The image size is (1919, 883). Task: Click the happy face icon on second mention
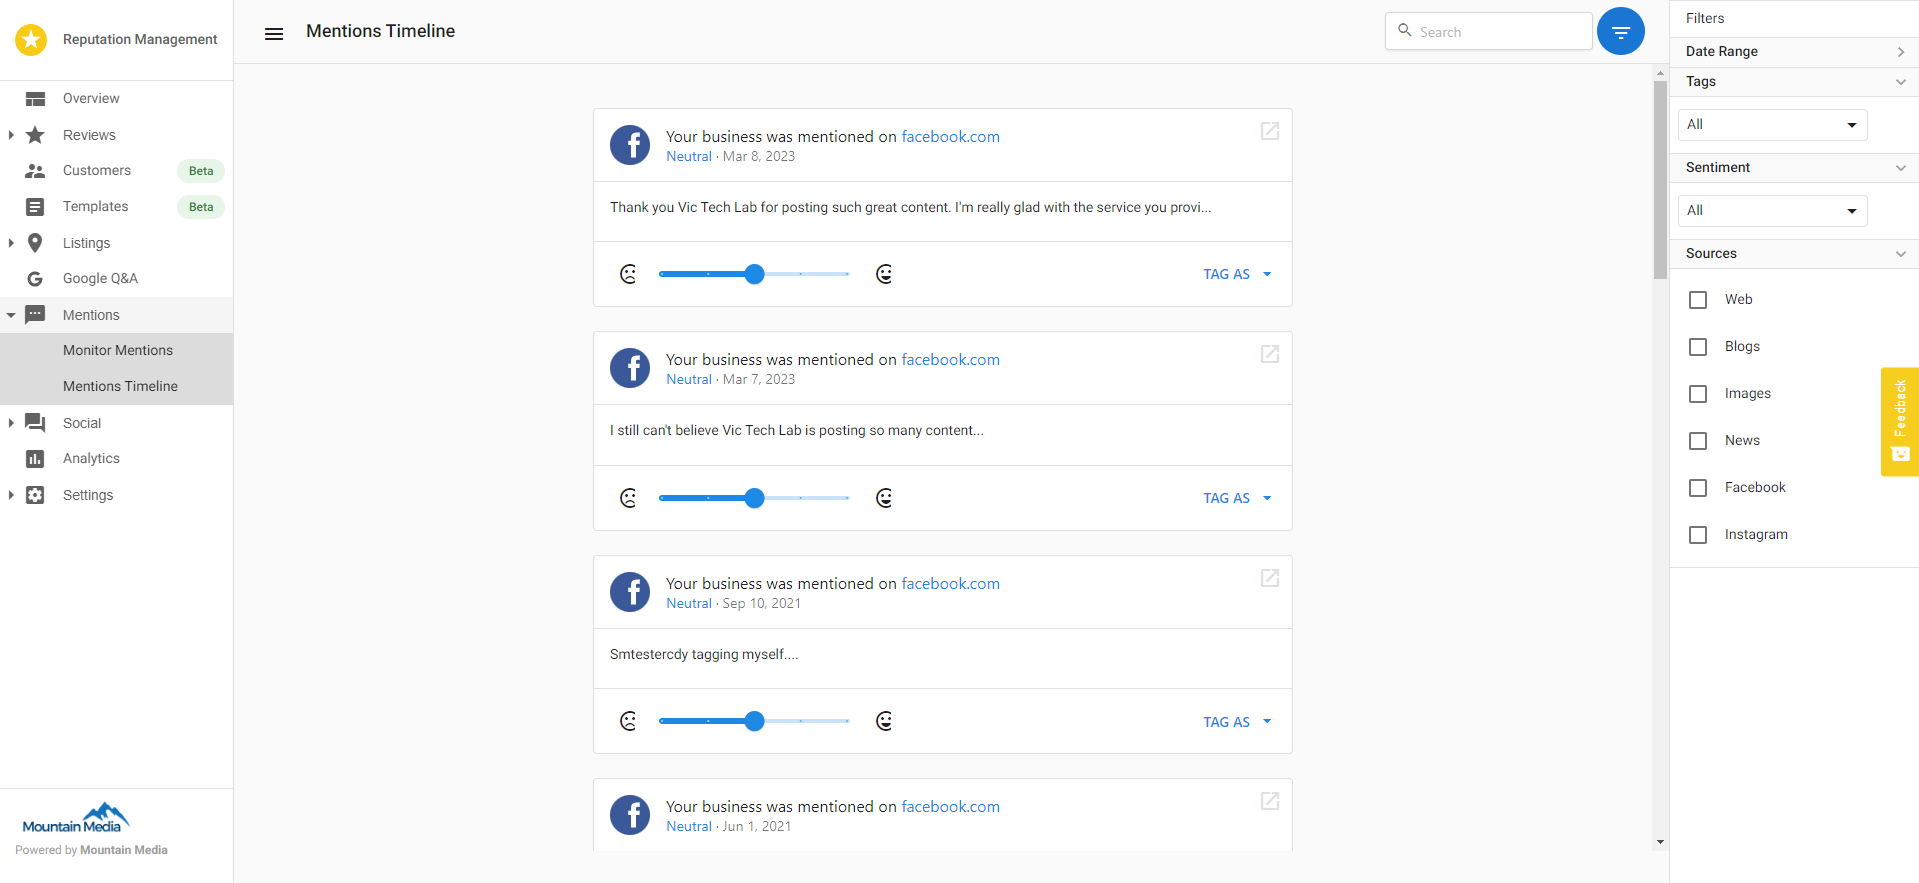884,498
